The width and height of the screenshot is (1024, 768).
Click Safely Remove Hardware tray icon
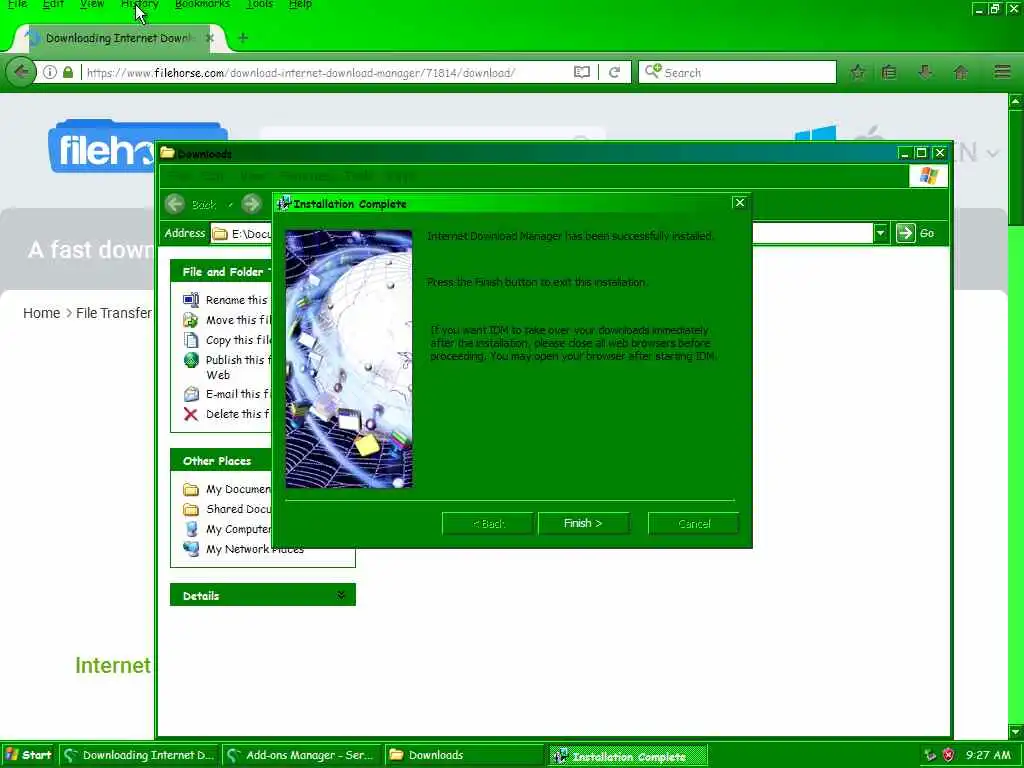[x=931, y=756]
